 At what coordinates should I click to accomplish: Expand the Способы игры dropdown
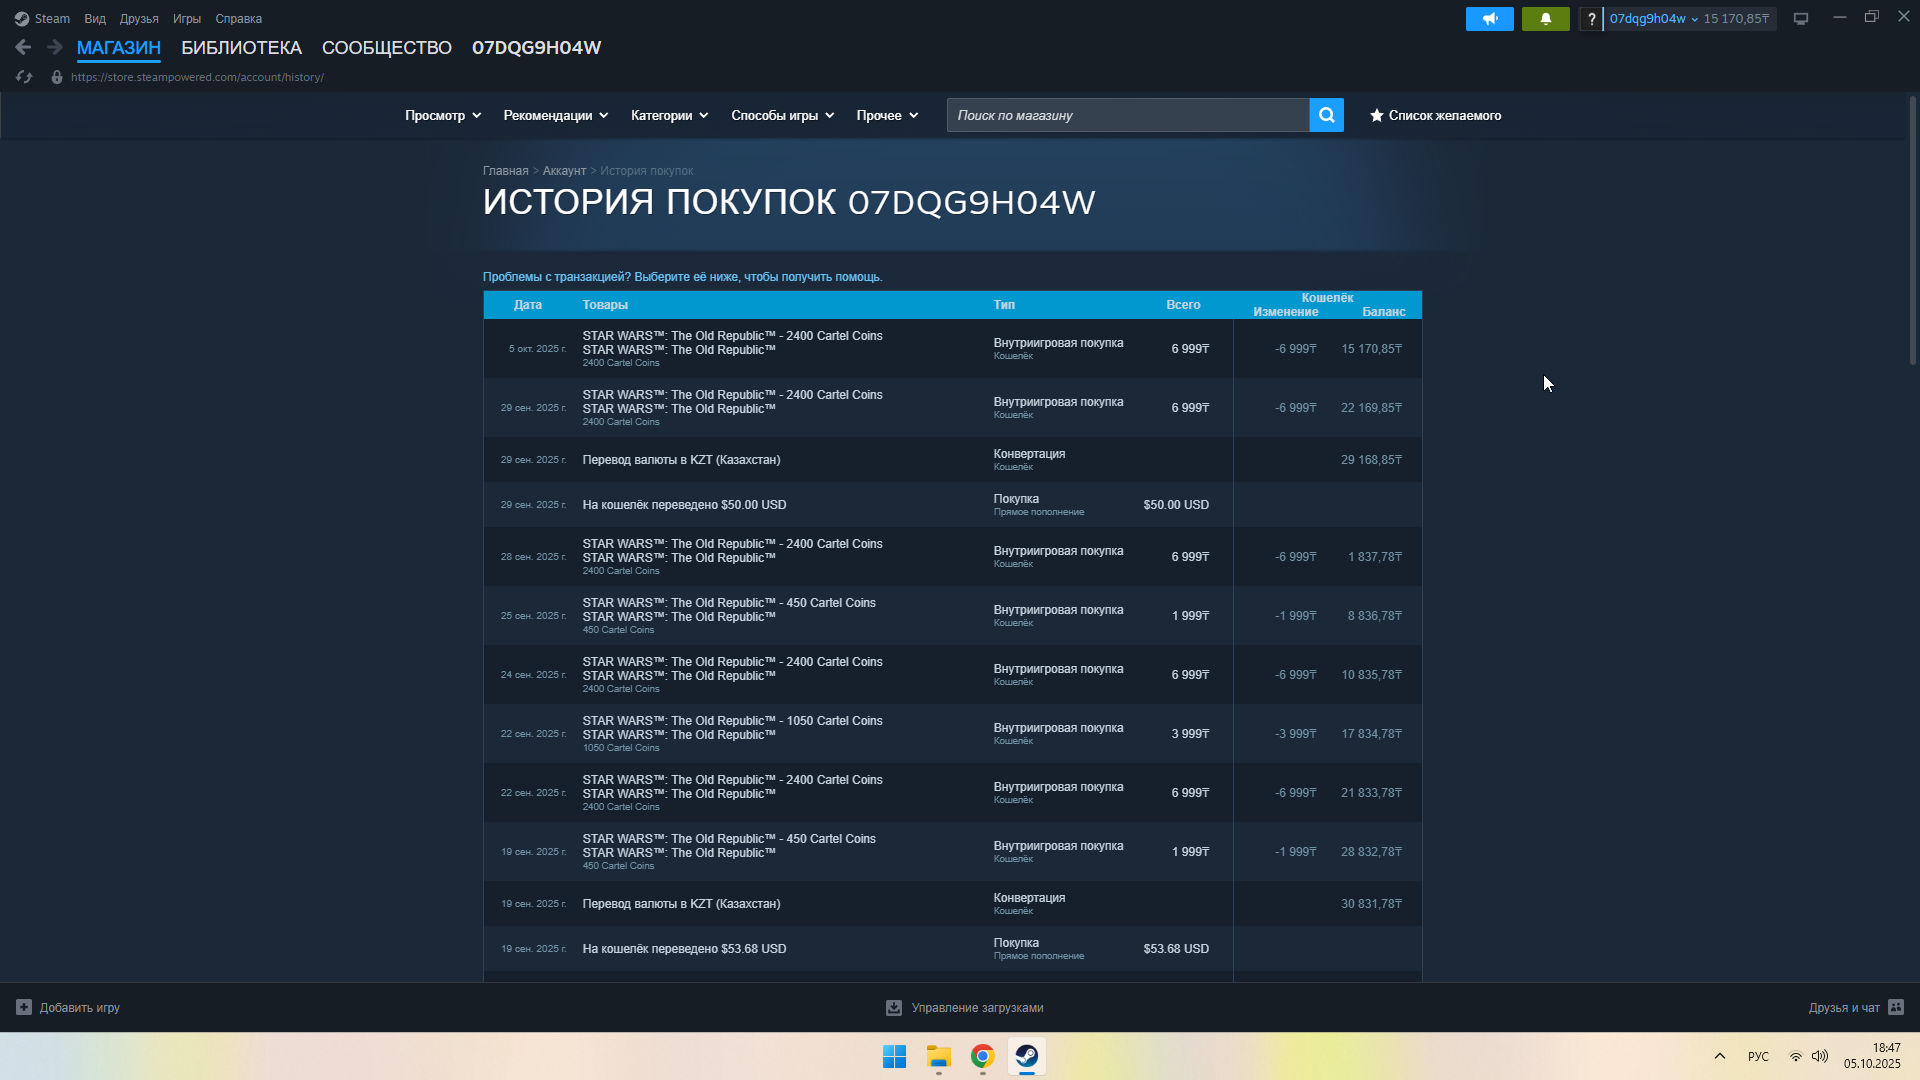[x=782, y=116]
